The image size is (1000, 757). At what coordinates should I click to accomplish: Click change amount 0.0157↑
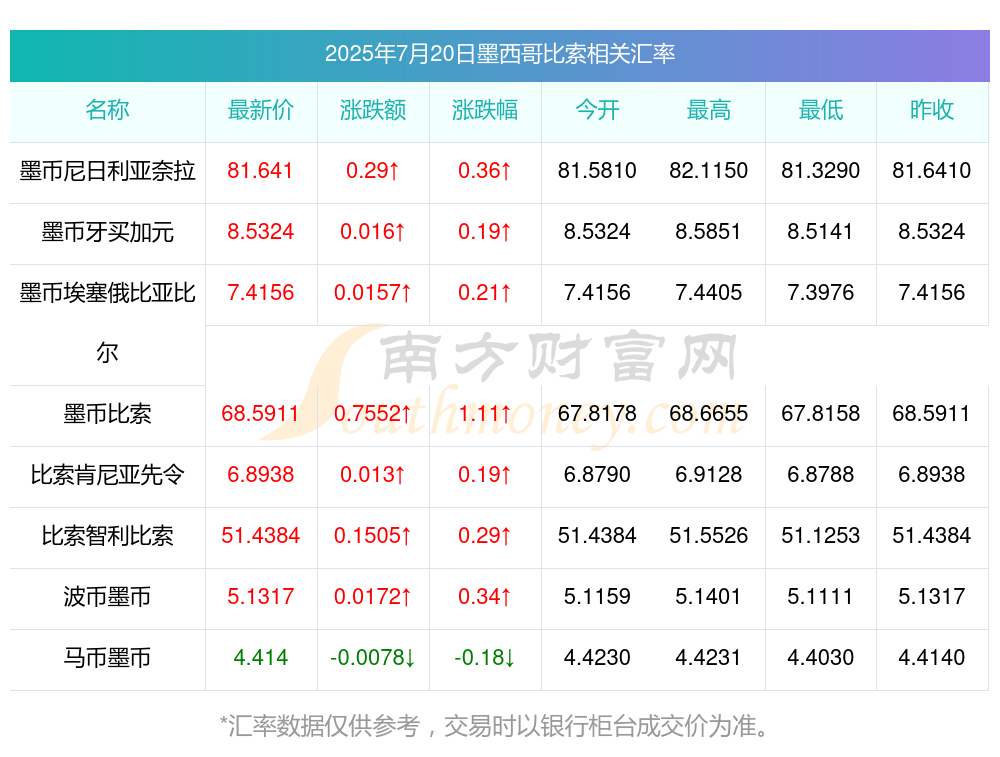coord(373,293)
